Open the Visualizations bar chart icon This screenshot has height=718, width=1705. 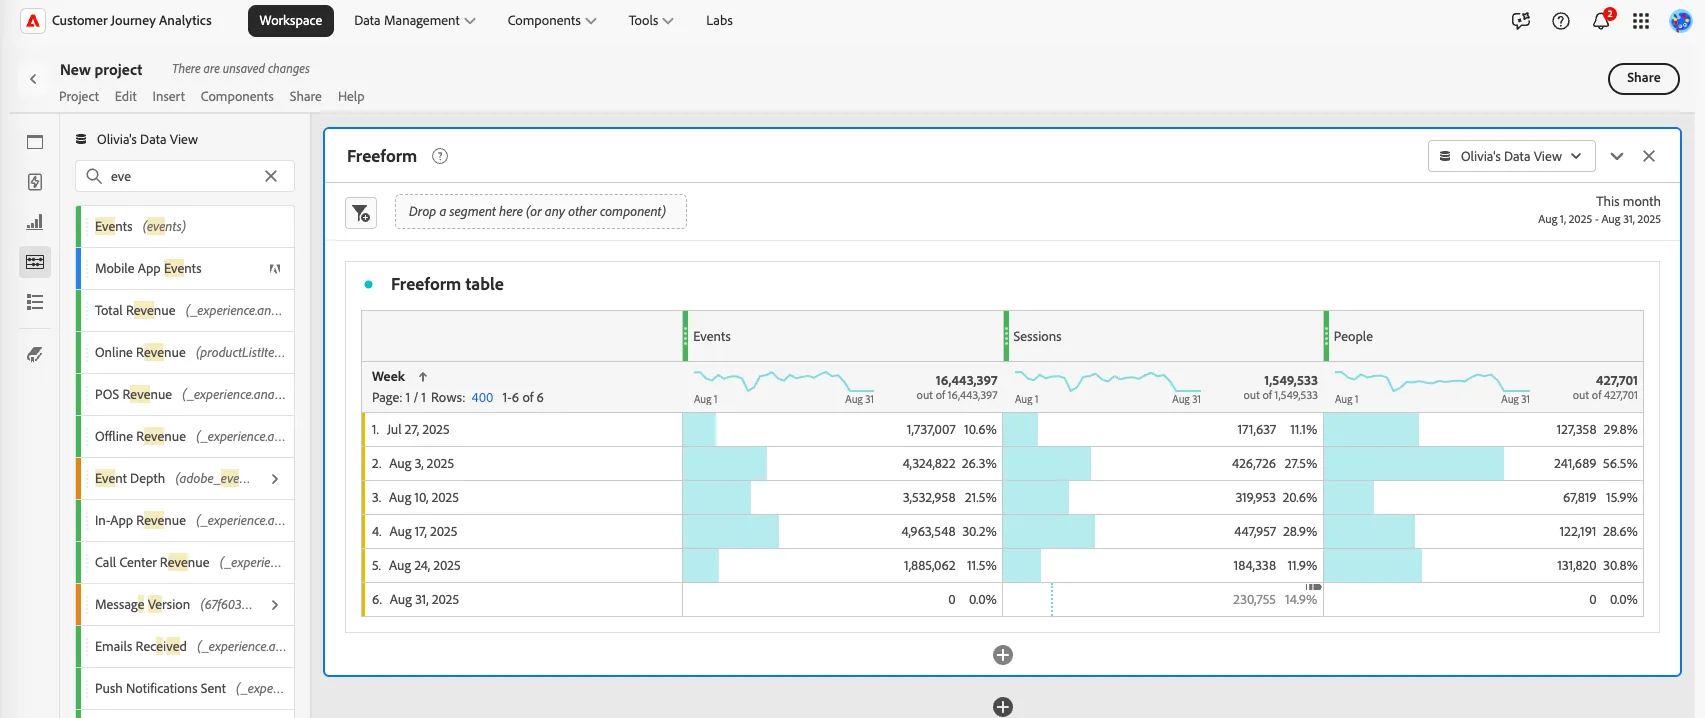tap(35, 222)
